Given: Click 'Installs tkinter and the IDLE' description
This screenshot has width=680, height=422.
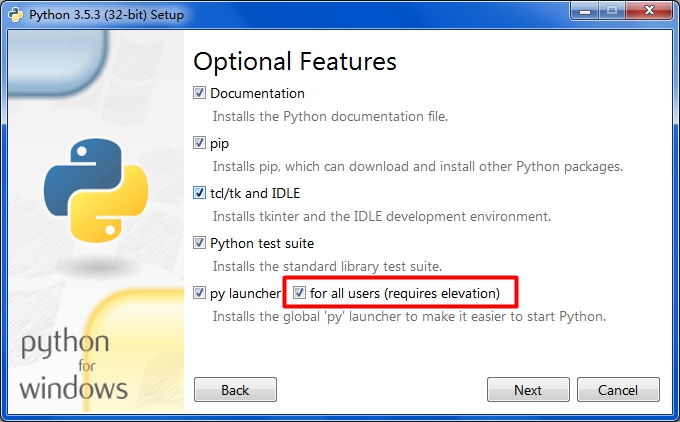Looking at the screenshot, I should [x=382, y=216].
